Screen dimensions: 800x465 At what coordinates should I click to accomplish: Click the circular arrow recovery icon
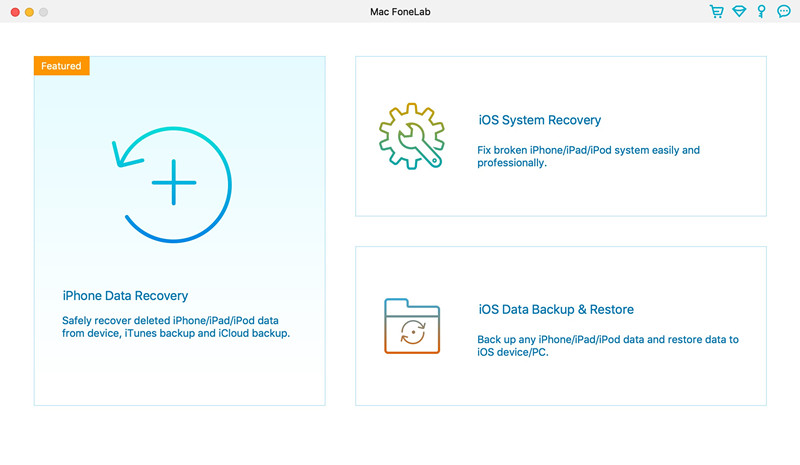[172, 184]
